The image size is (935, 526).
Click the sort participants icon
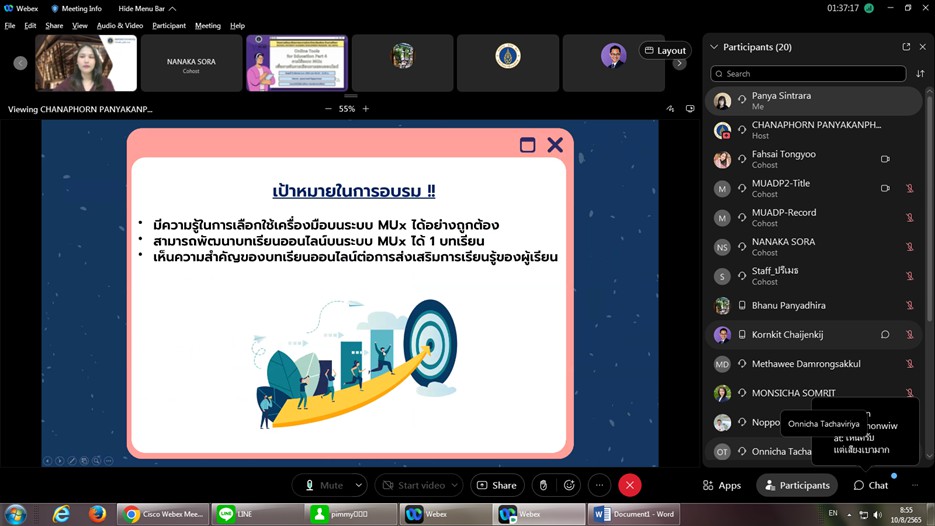pos(920,74)
